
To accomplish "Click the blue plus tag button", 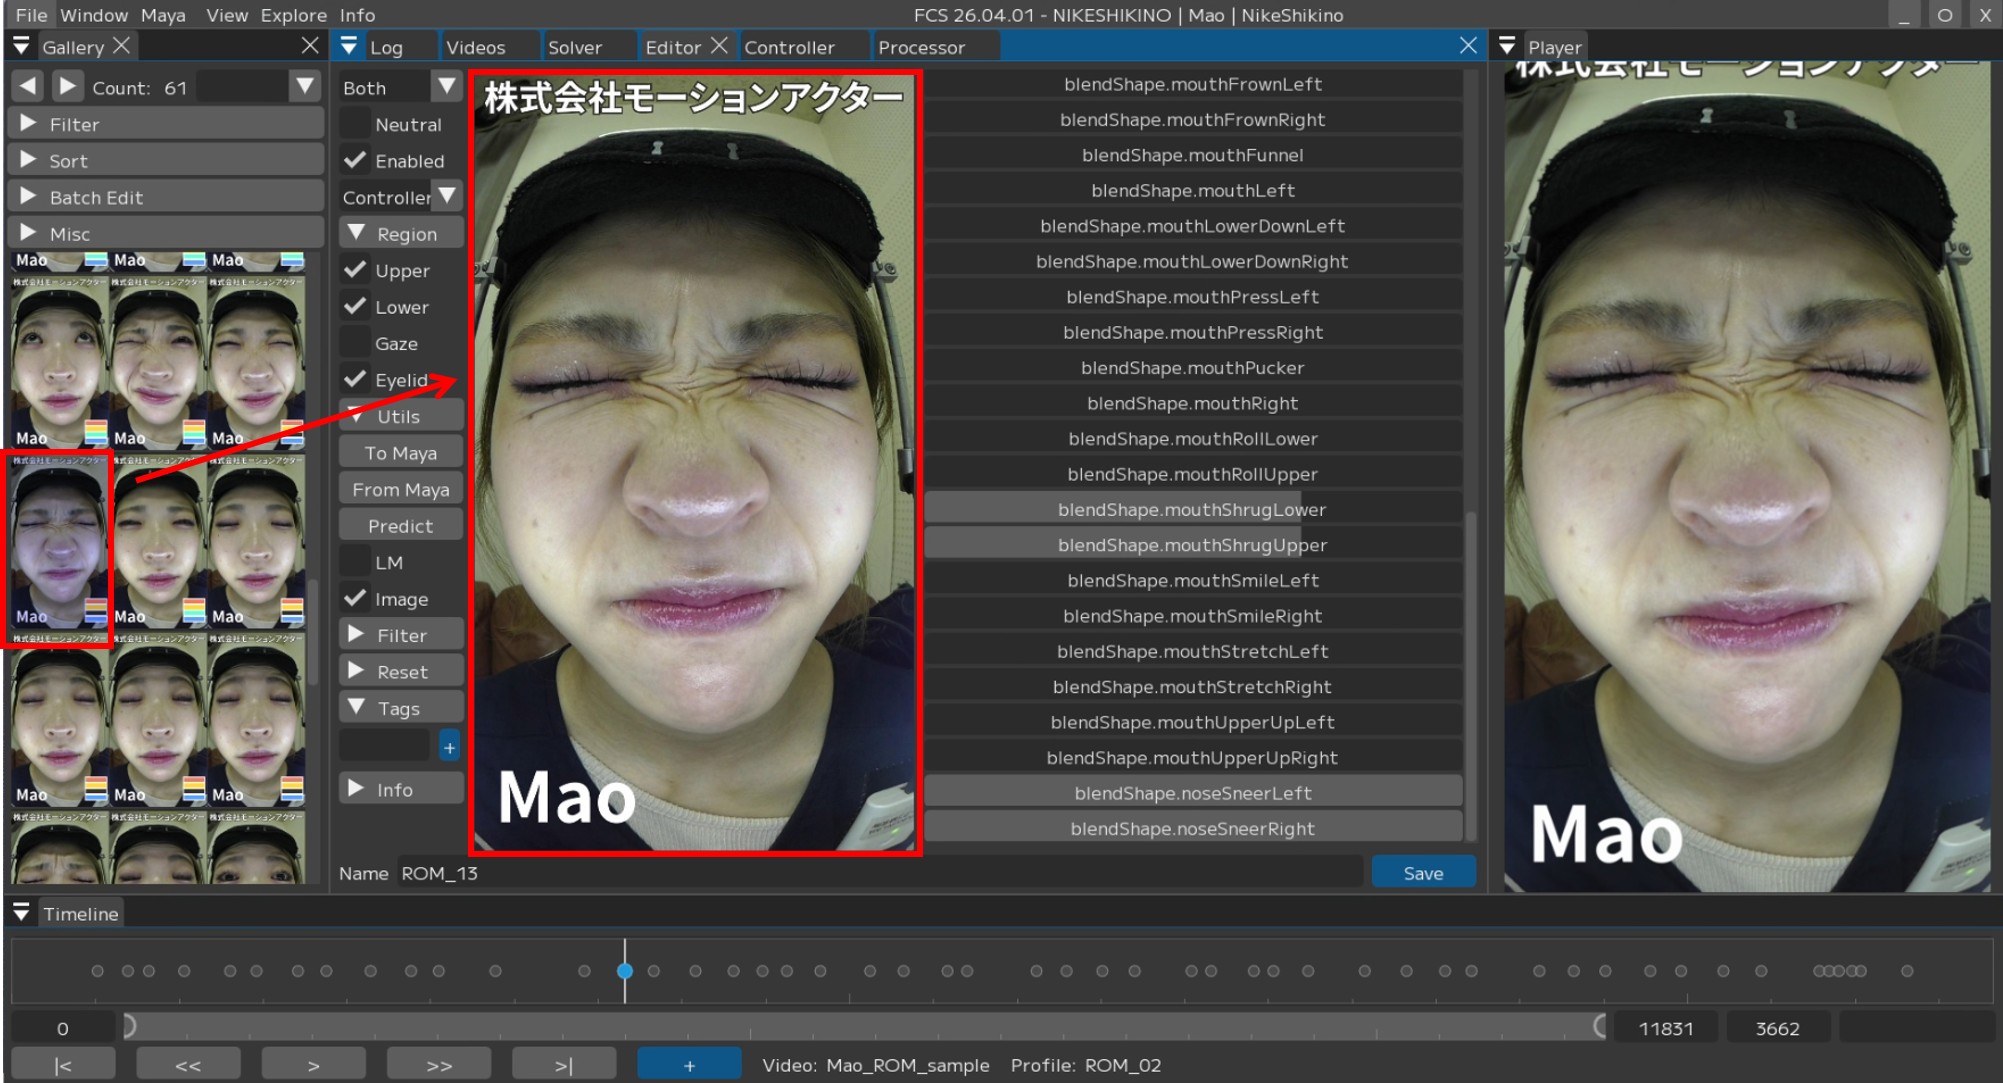I will pos(449,746).
